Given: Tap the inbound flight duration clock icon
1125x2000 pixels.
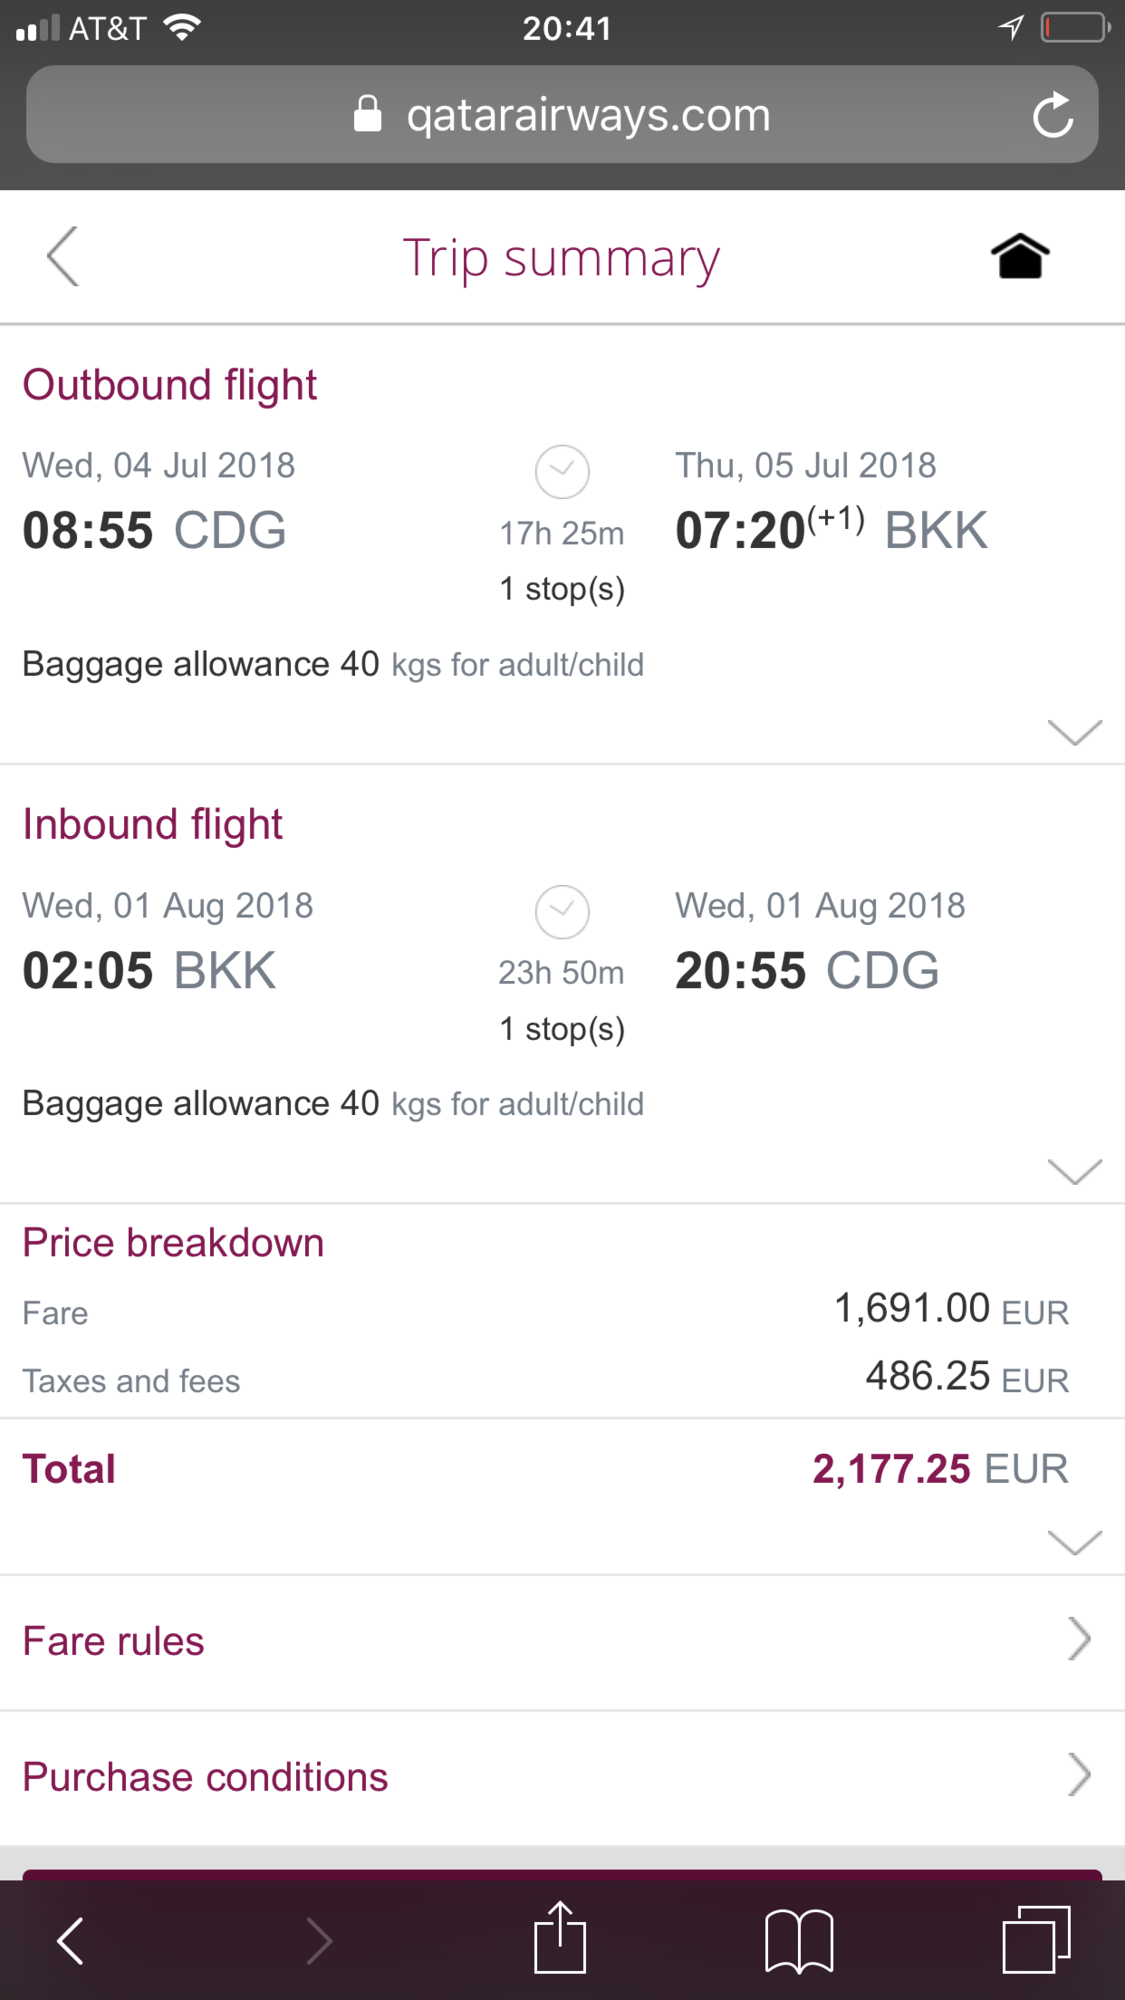Looking at the screenshot, I should (562, 912).
